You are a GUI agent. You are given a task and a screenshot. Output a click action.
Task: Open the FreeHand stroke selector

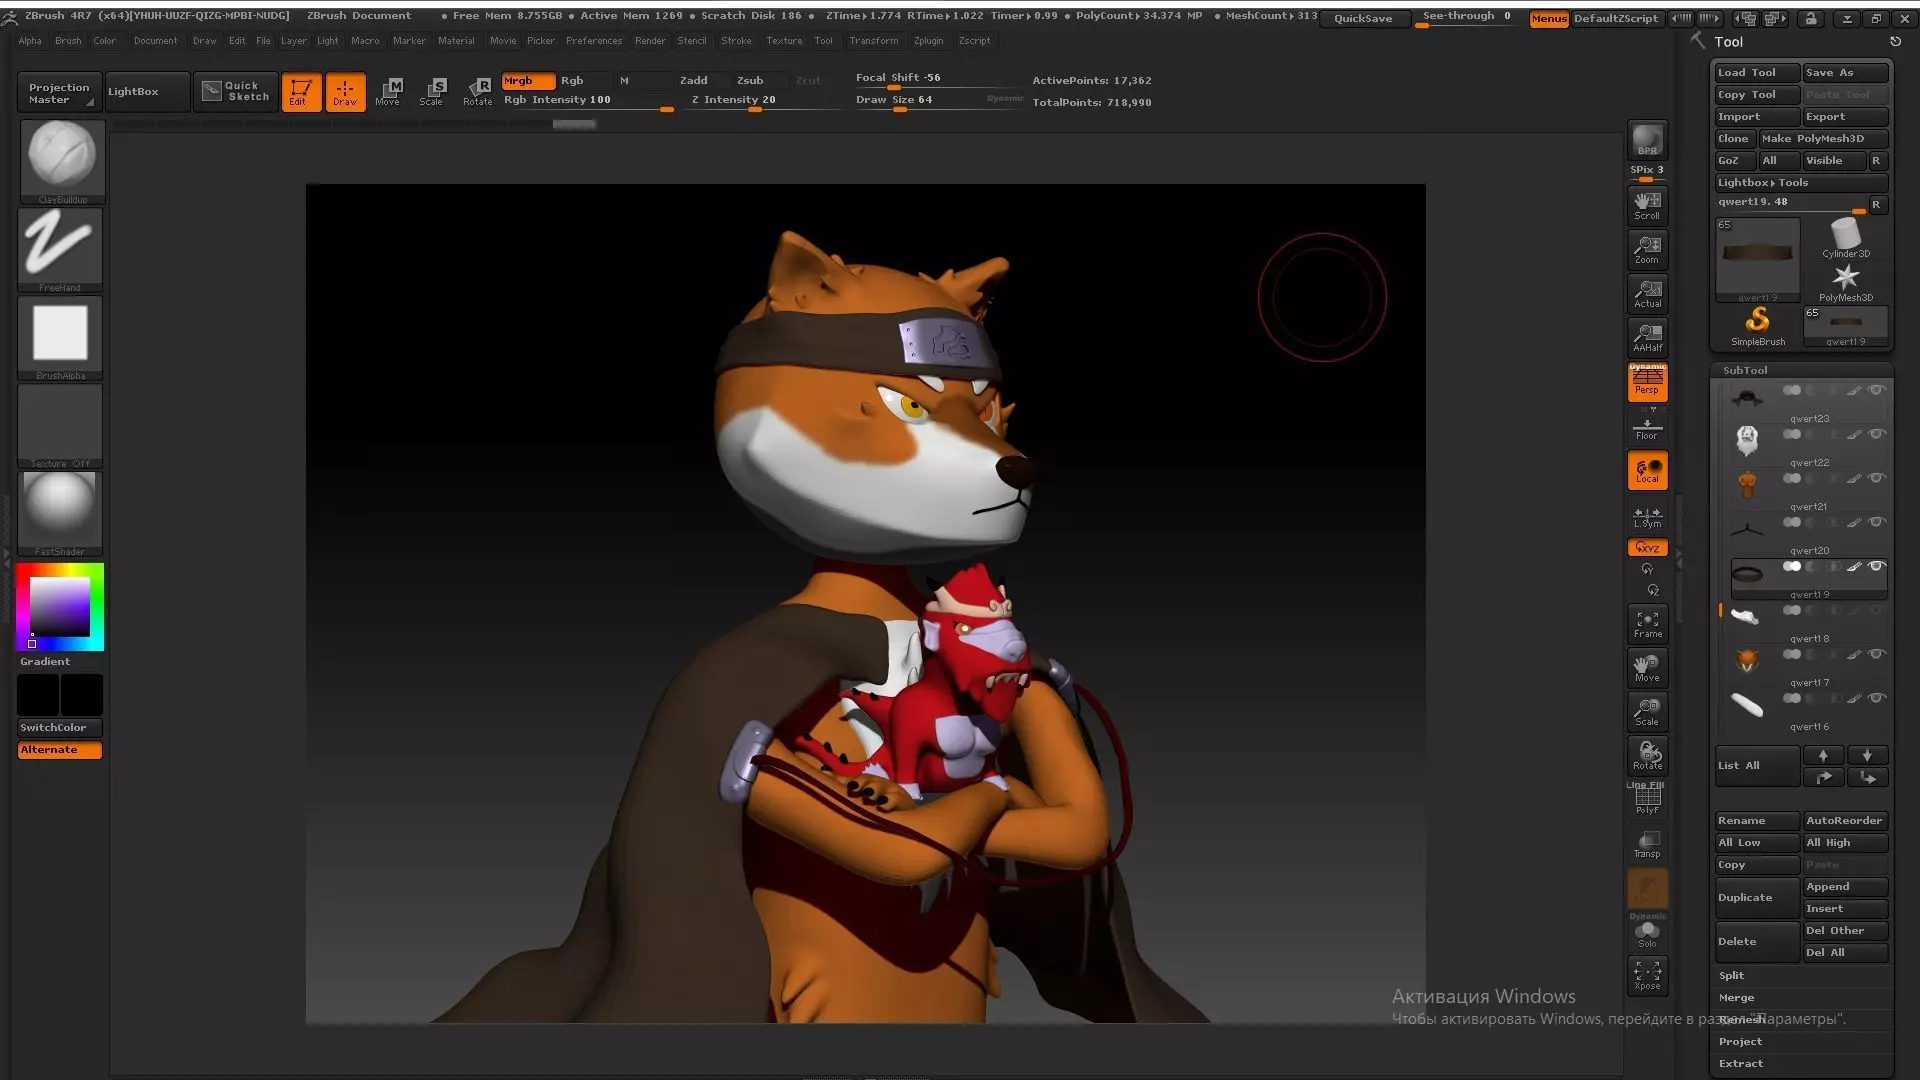(60, 250)
